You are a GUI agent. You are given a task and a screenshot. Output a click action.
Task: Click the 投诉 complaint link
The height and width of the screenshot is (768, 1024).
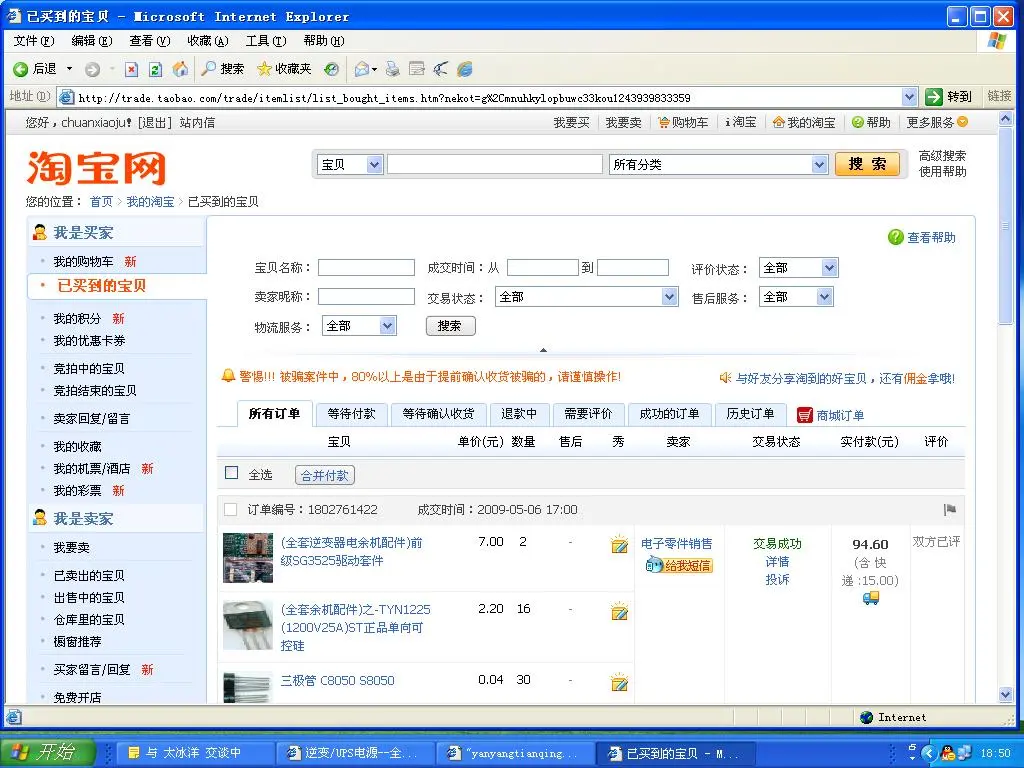point(777,579)
